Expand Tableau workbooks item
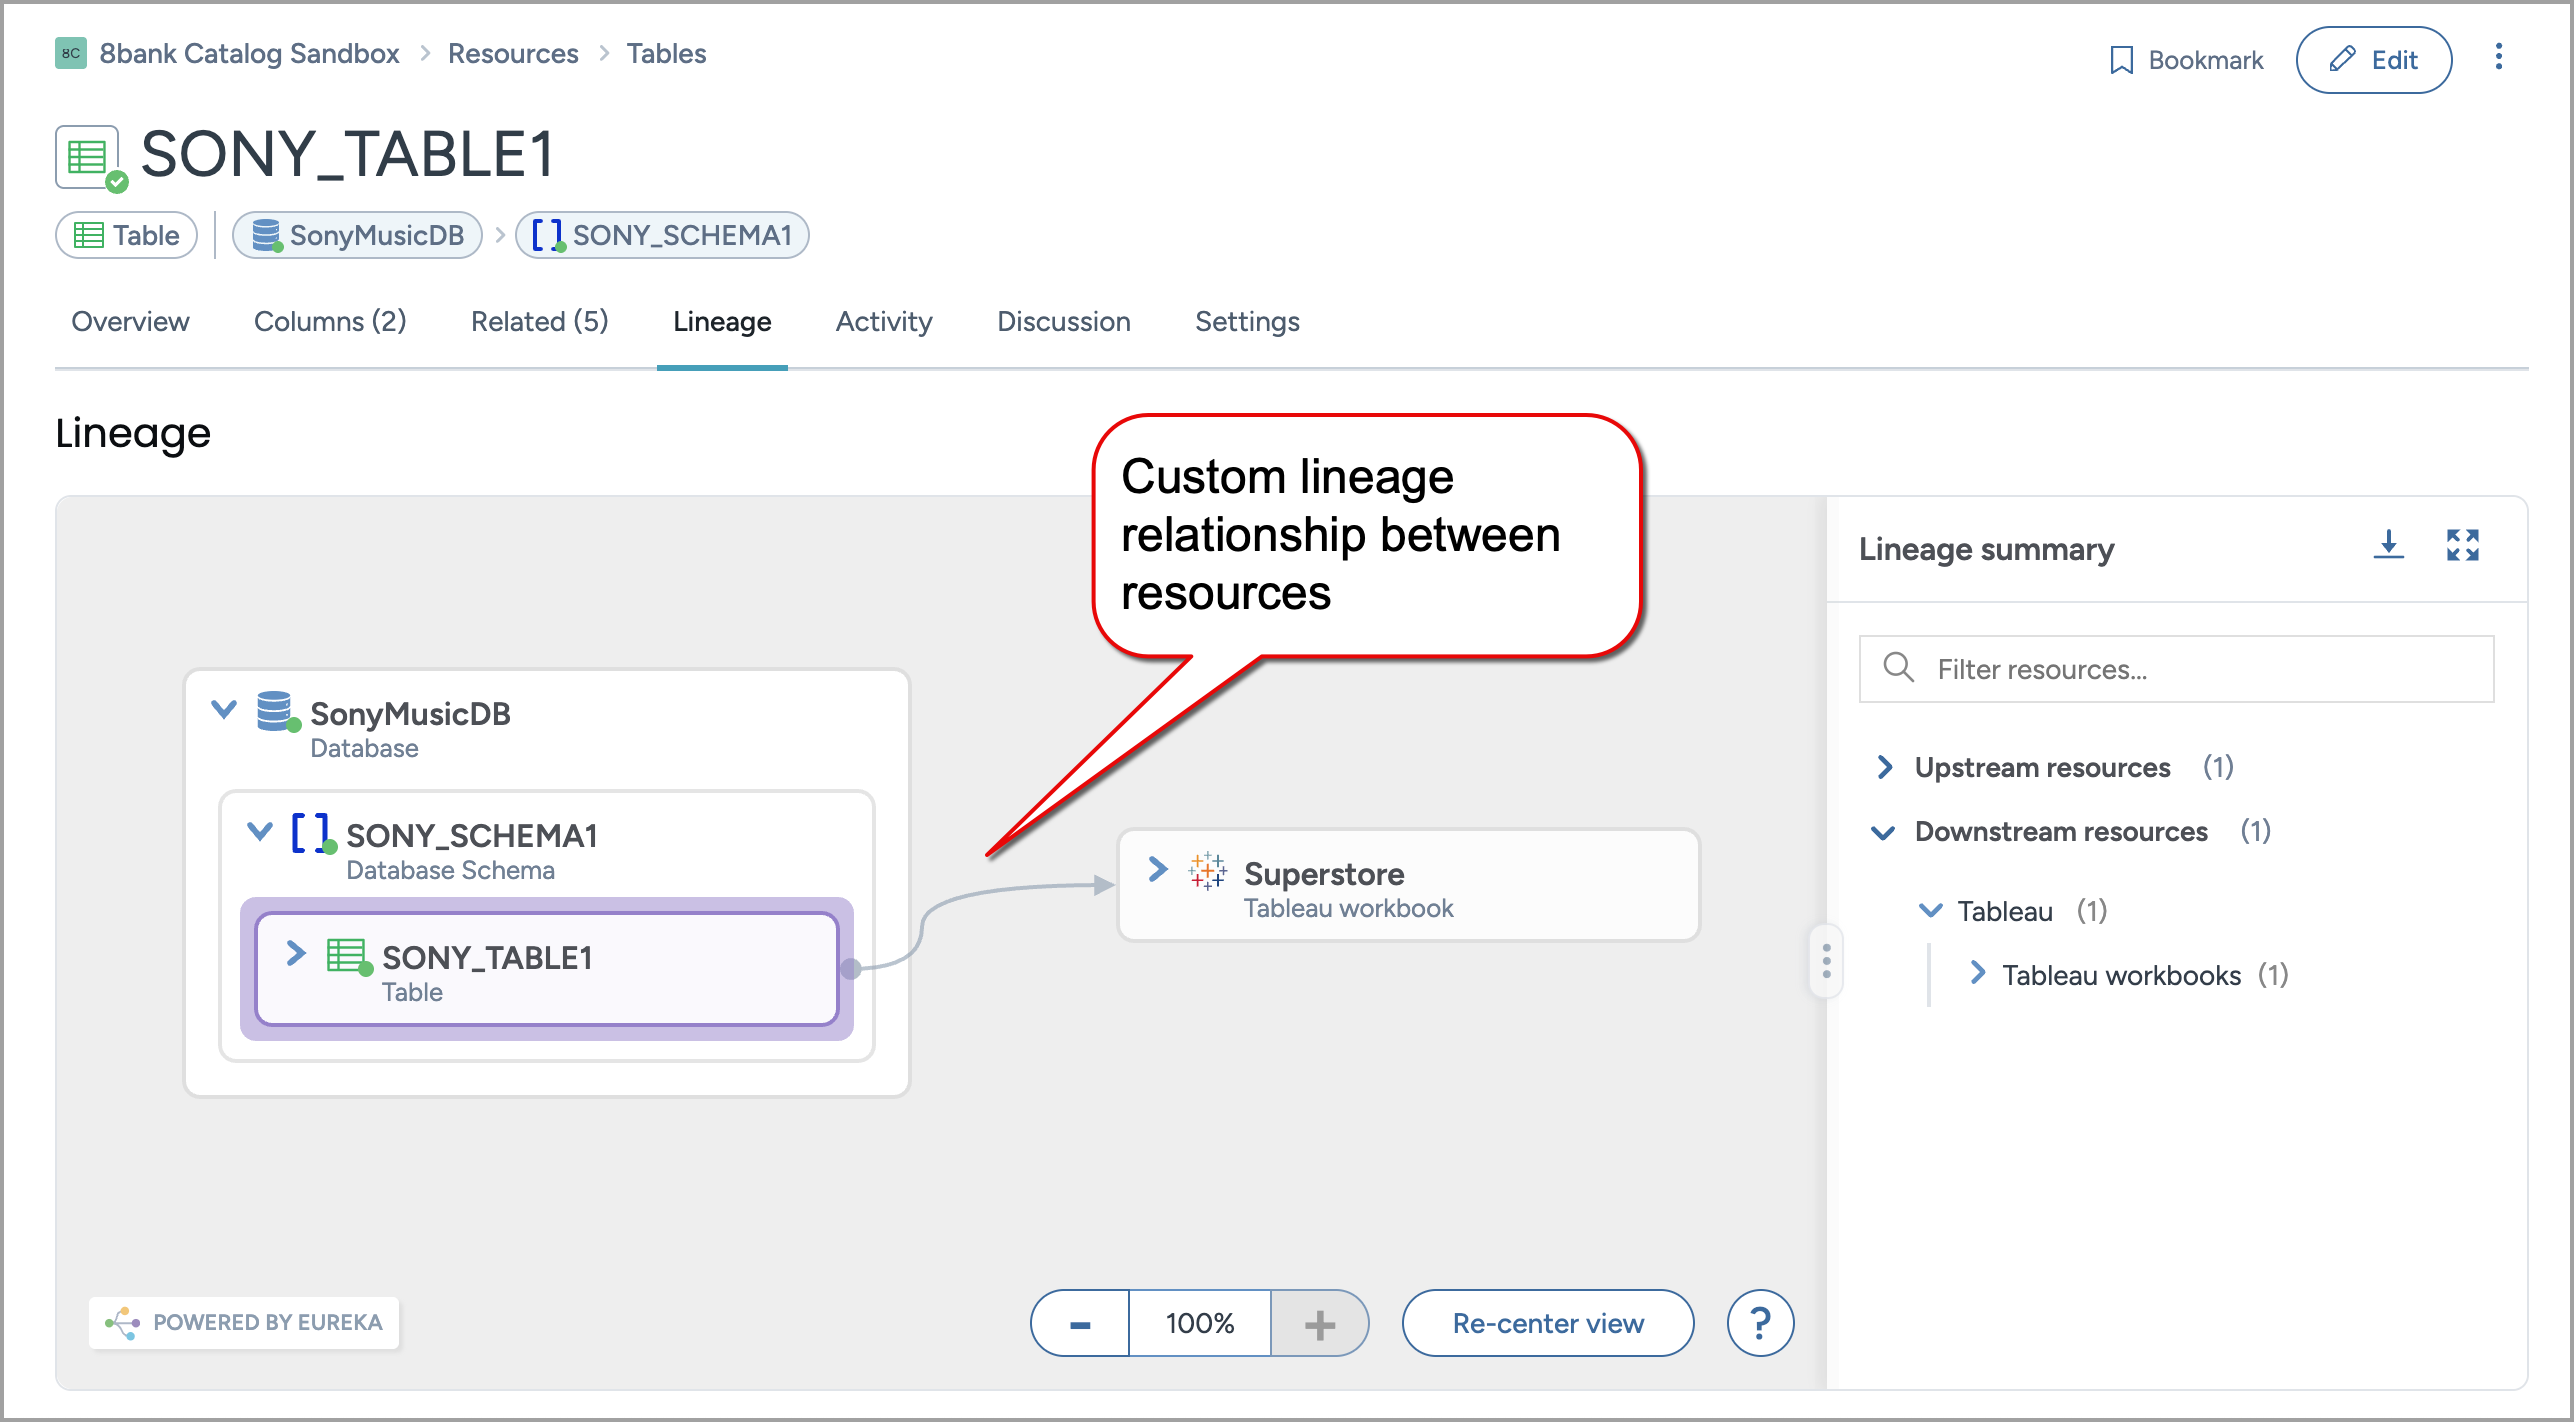This screenshot has height=1422, width=2574. click(1977, 972)
